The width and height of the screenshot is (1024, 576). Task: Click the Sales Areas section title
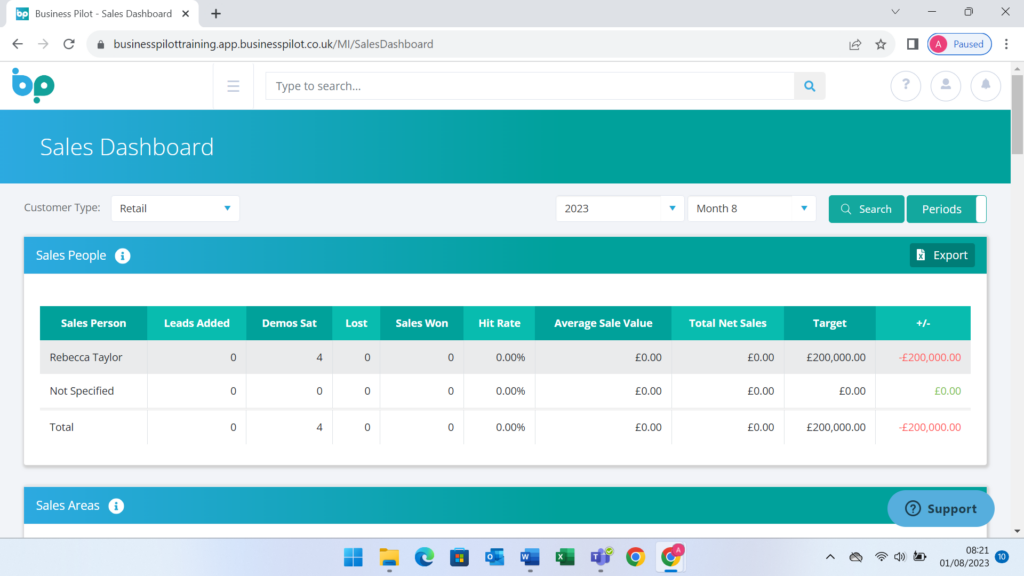point(68,505)
